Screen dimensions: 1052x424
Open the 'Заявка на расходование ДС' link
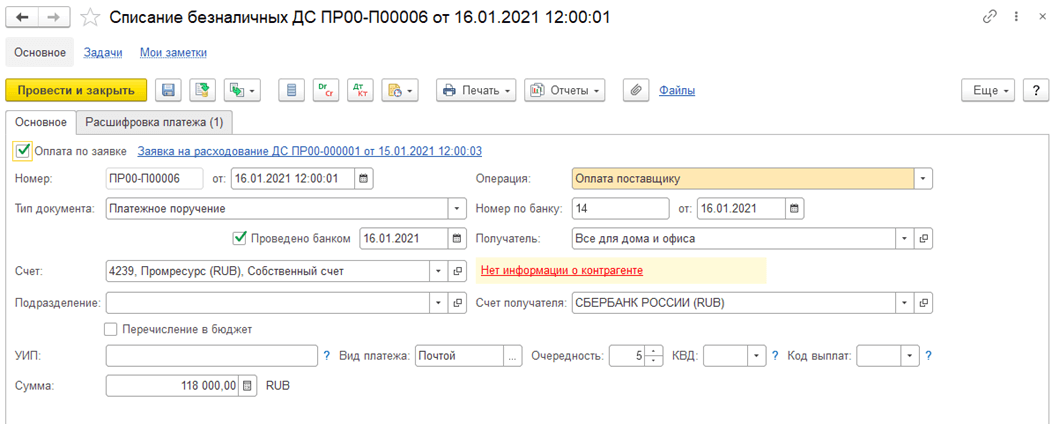click(x=309, y=151)
